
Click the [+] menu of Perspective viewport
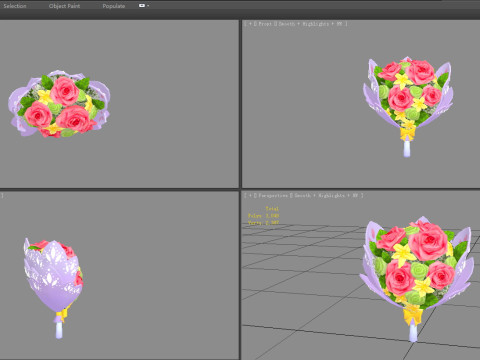coord(250,196)
